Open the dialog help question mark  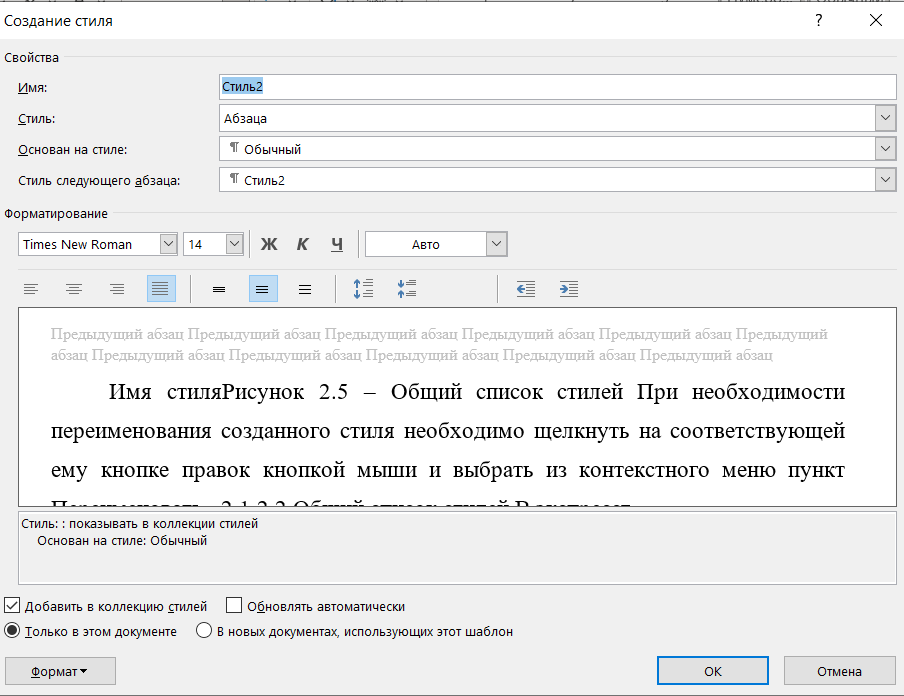pos(819,21)
